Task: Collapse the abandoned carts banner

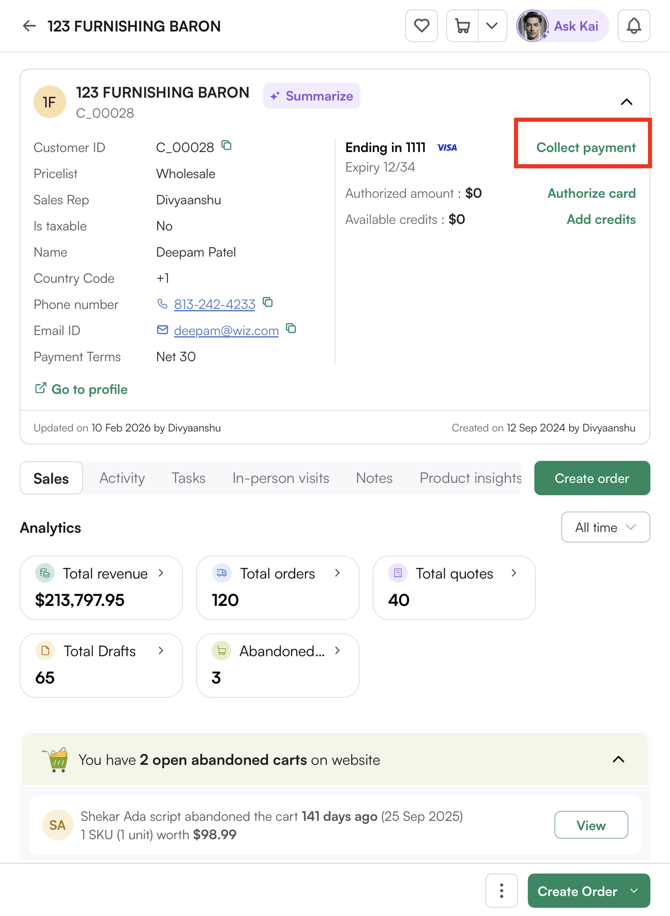Action: [618, 760]
